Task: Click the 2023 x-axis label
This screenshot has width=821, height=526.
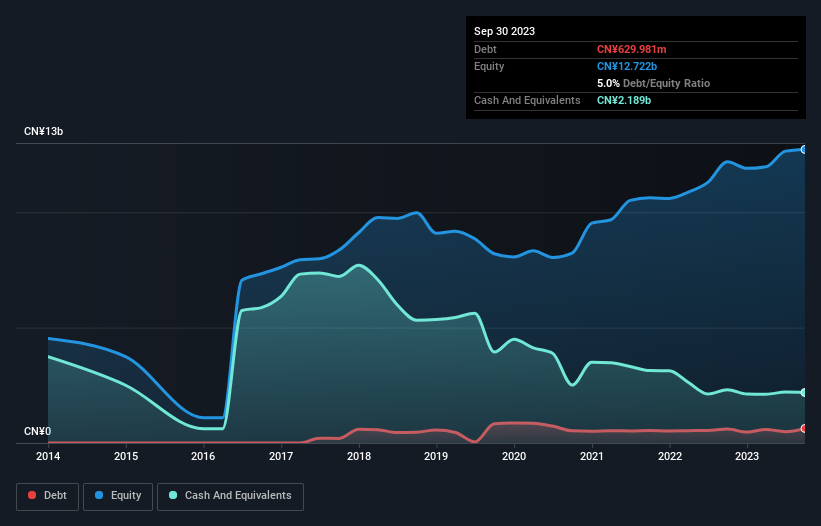Action: (747, 456)
